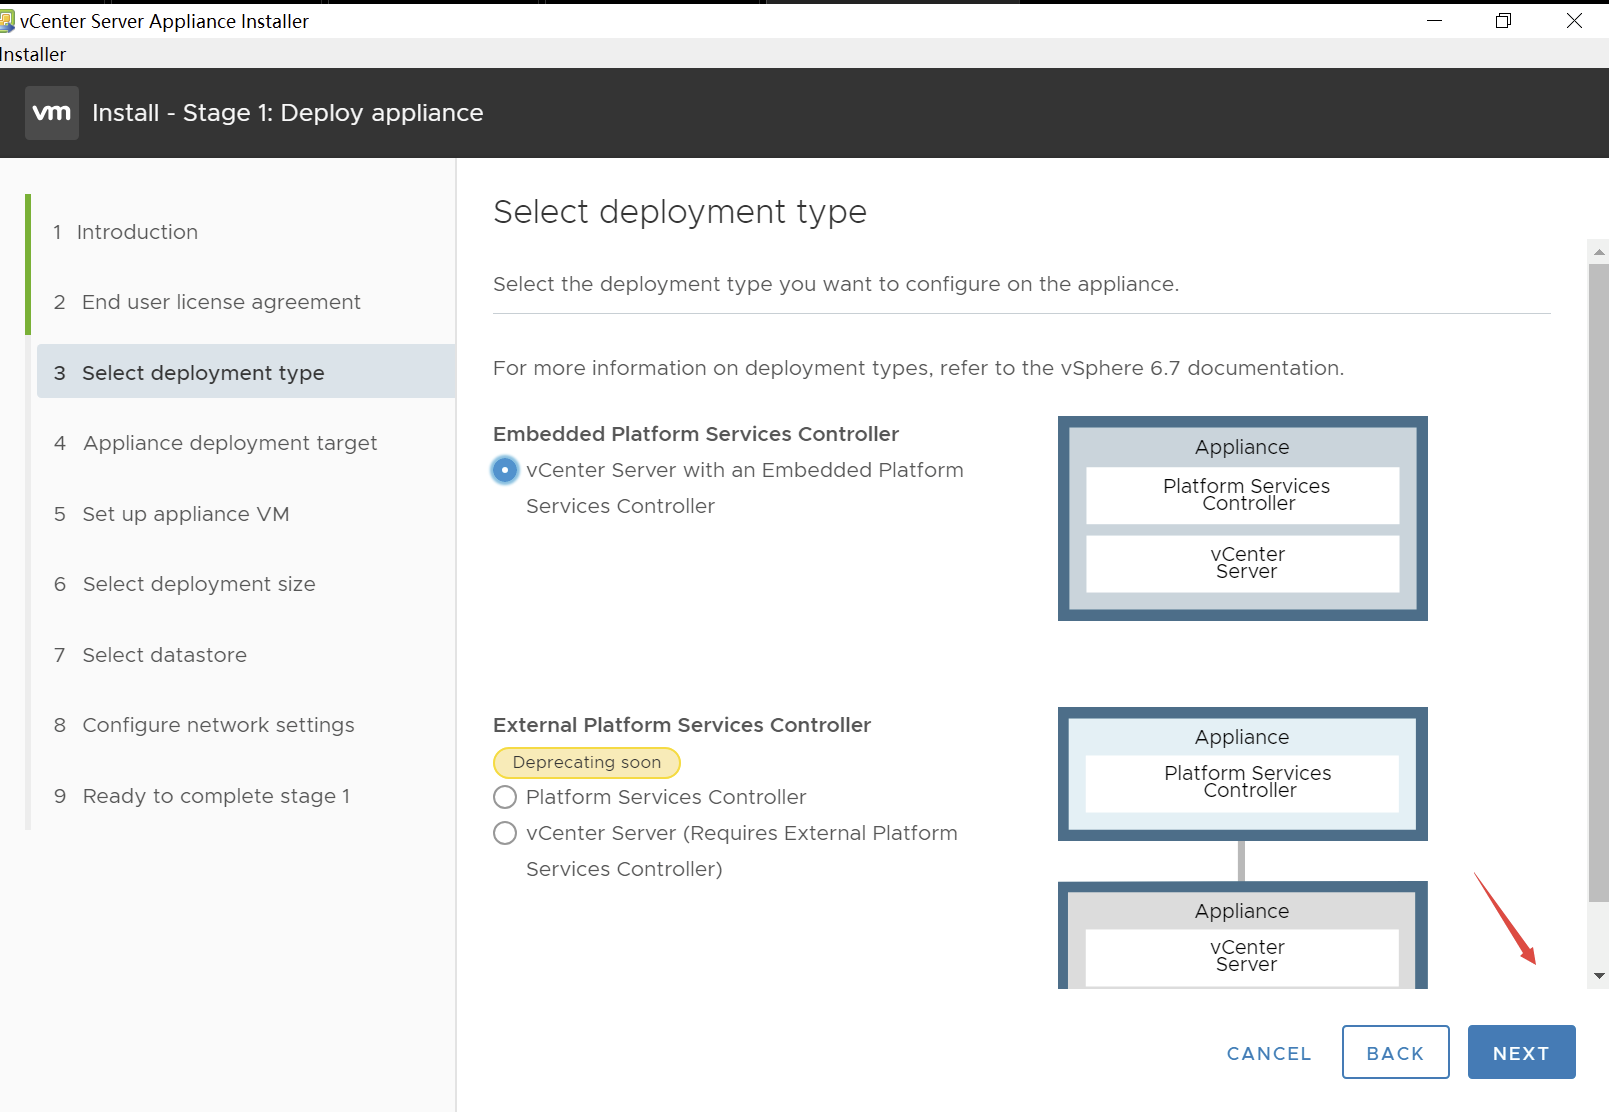Select the Platform Services Controller radio option
1609x1112 pixels.
pos(505,797)
